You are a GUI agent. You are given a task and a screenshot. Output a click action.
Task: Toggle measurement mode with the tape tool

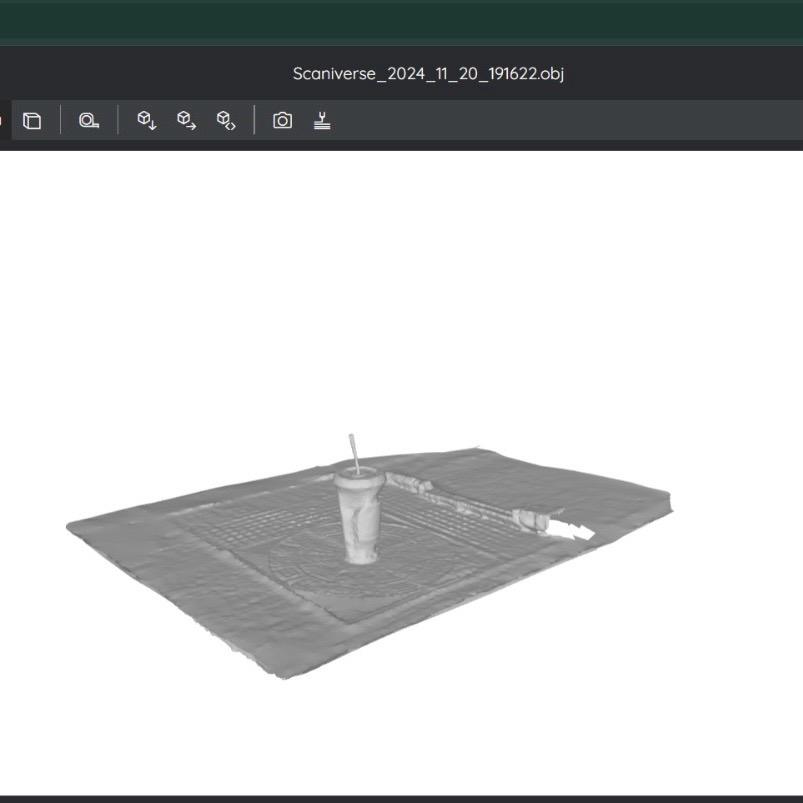click(88, 120)
